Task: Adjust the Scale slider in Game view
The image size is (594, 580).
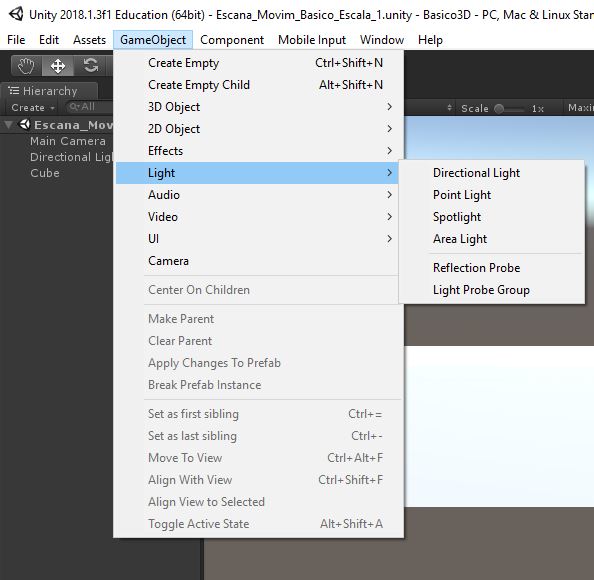Action: [x=510, y=109]
